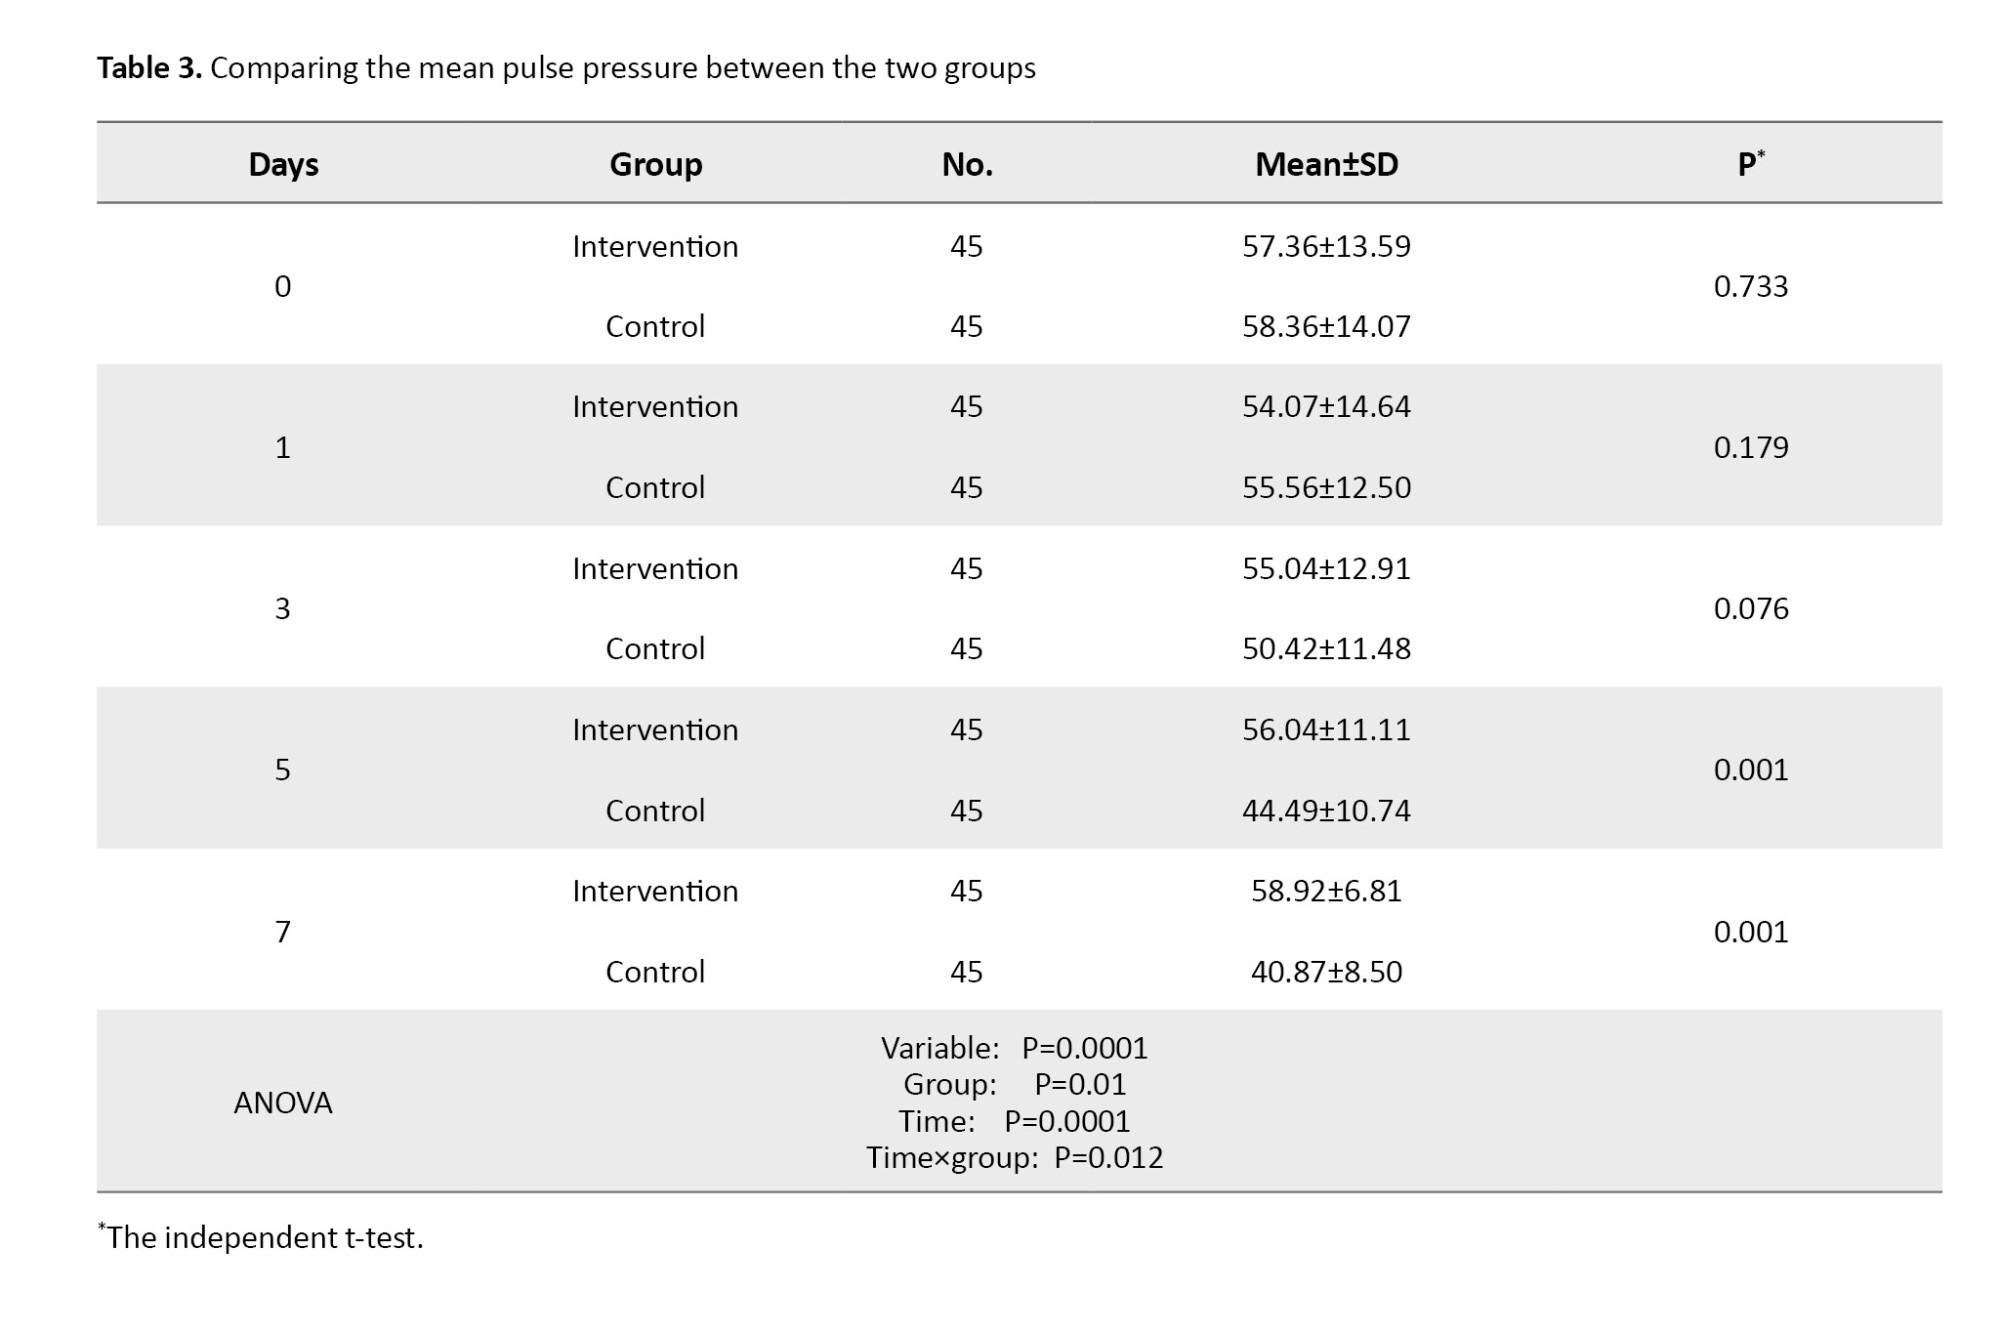This screenshot has width=2000, height=1333.
Task: Click the Group column header
Action: coord(655,164)
